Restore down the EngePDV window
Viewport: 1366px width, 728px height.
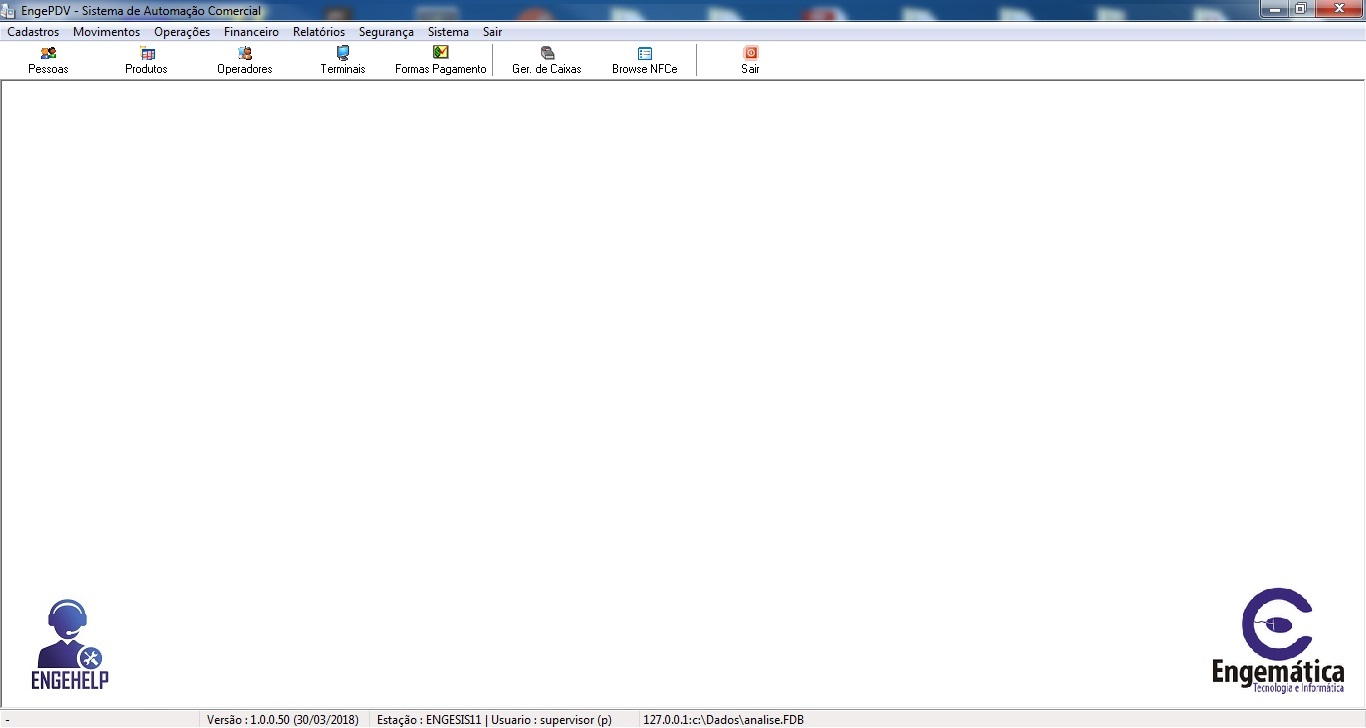(x=1301, y=9)
